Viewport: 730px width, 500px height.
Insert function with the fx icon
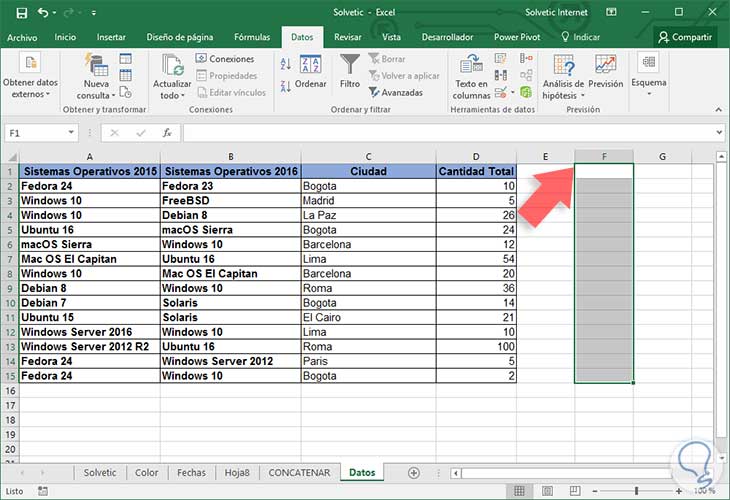point(167,133)
